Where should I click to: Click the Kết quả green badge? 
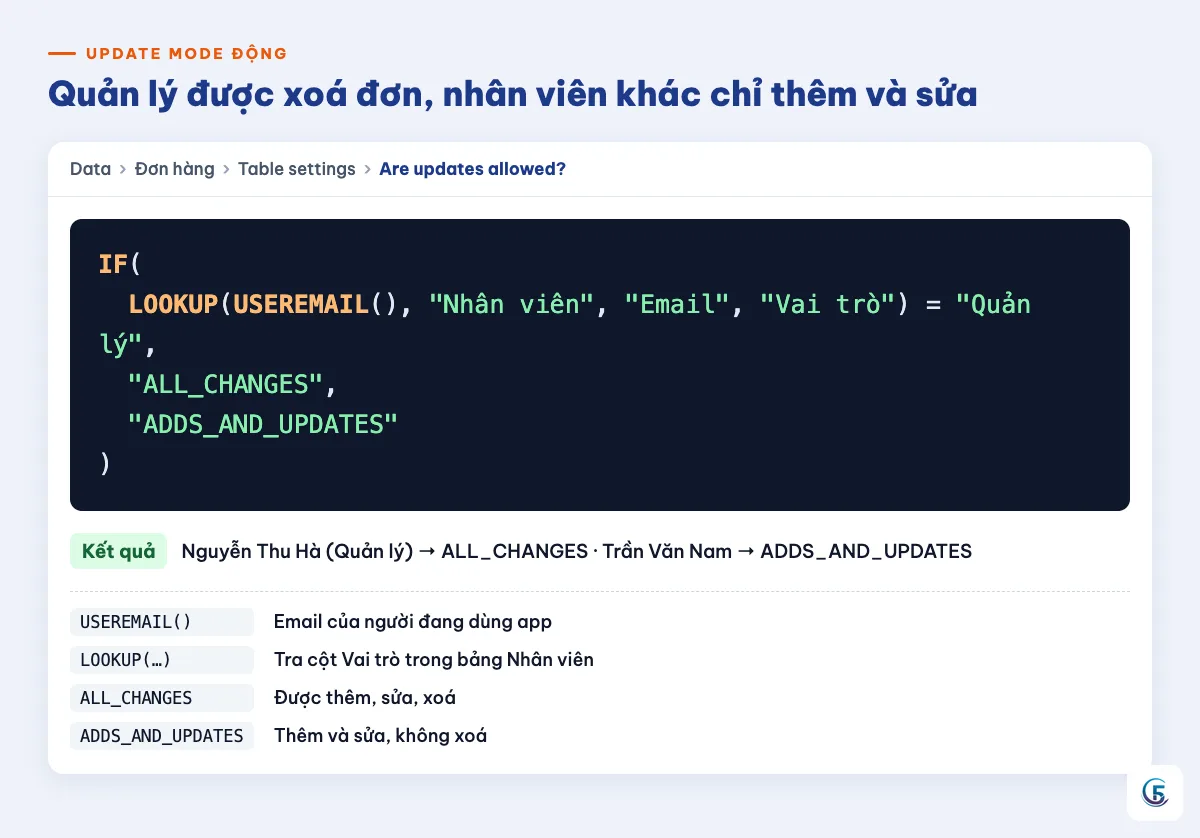coord(118,551)
